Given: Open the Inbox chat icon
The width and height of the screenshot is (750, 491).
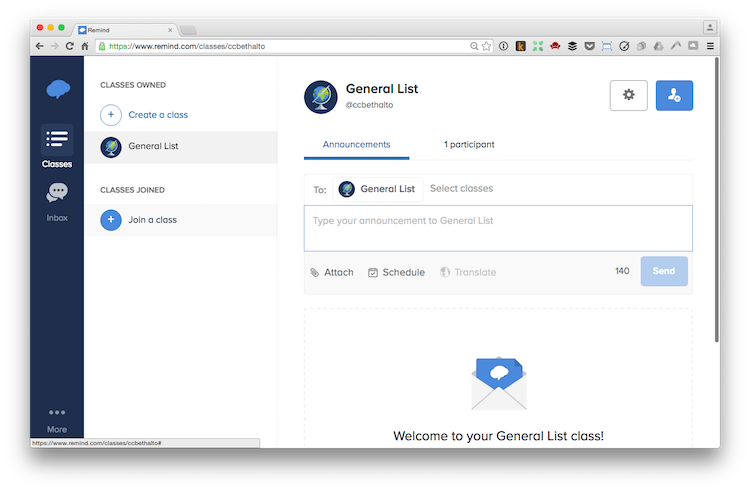Looking at the screenshot, I should pos(57,192).
